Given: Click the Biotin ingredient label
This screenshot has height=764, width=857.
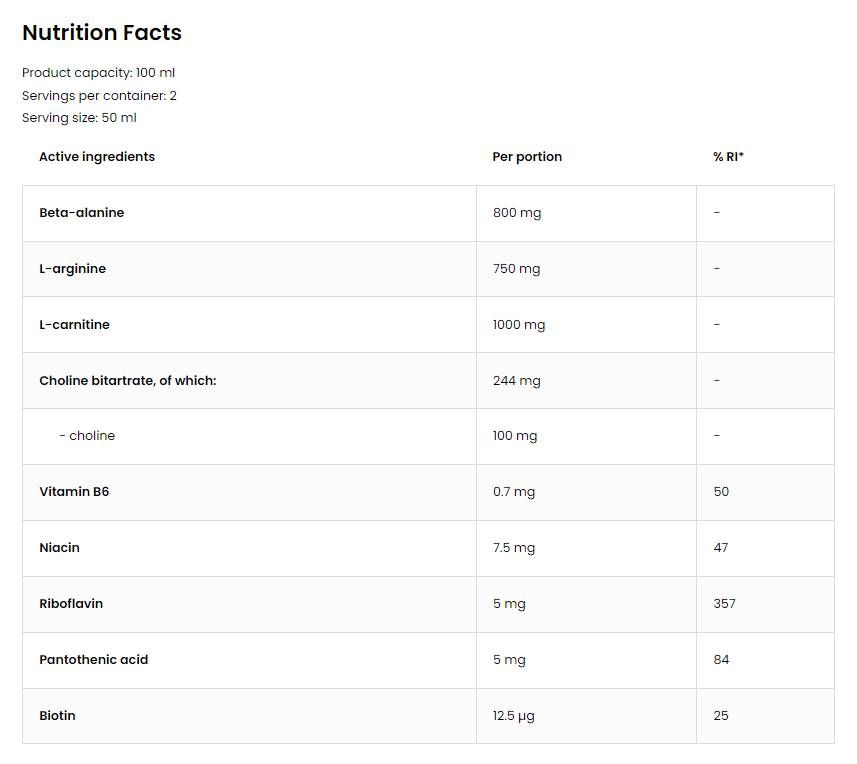Looking at the screenshot, I should pyautogui.click(x=57, y=716).
